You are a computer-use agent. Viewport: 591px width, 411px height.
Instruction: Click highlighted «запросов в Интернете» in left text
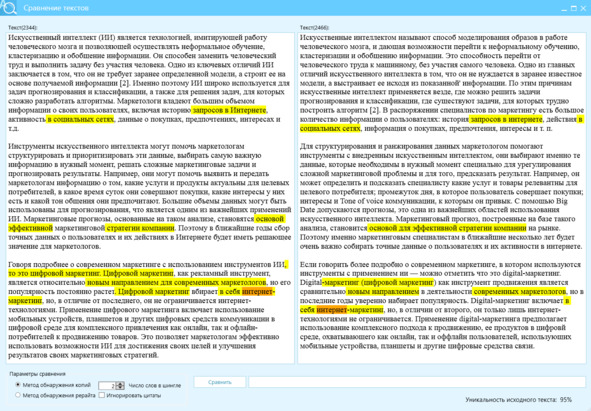coord(229,110)
